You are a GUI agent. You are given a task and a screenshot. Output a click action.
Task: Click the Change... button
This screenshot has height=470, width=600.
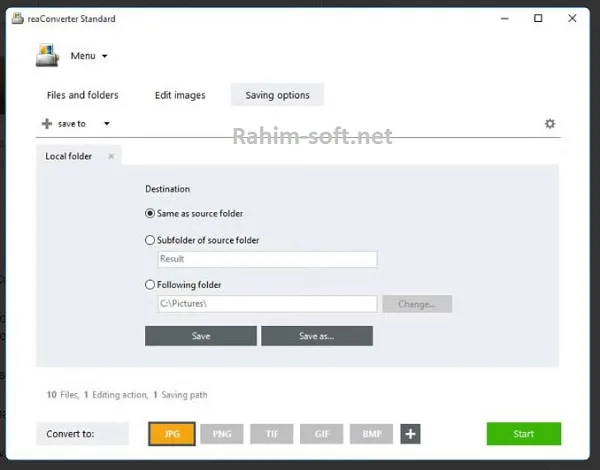(x=417, y=304)
